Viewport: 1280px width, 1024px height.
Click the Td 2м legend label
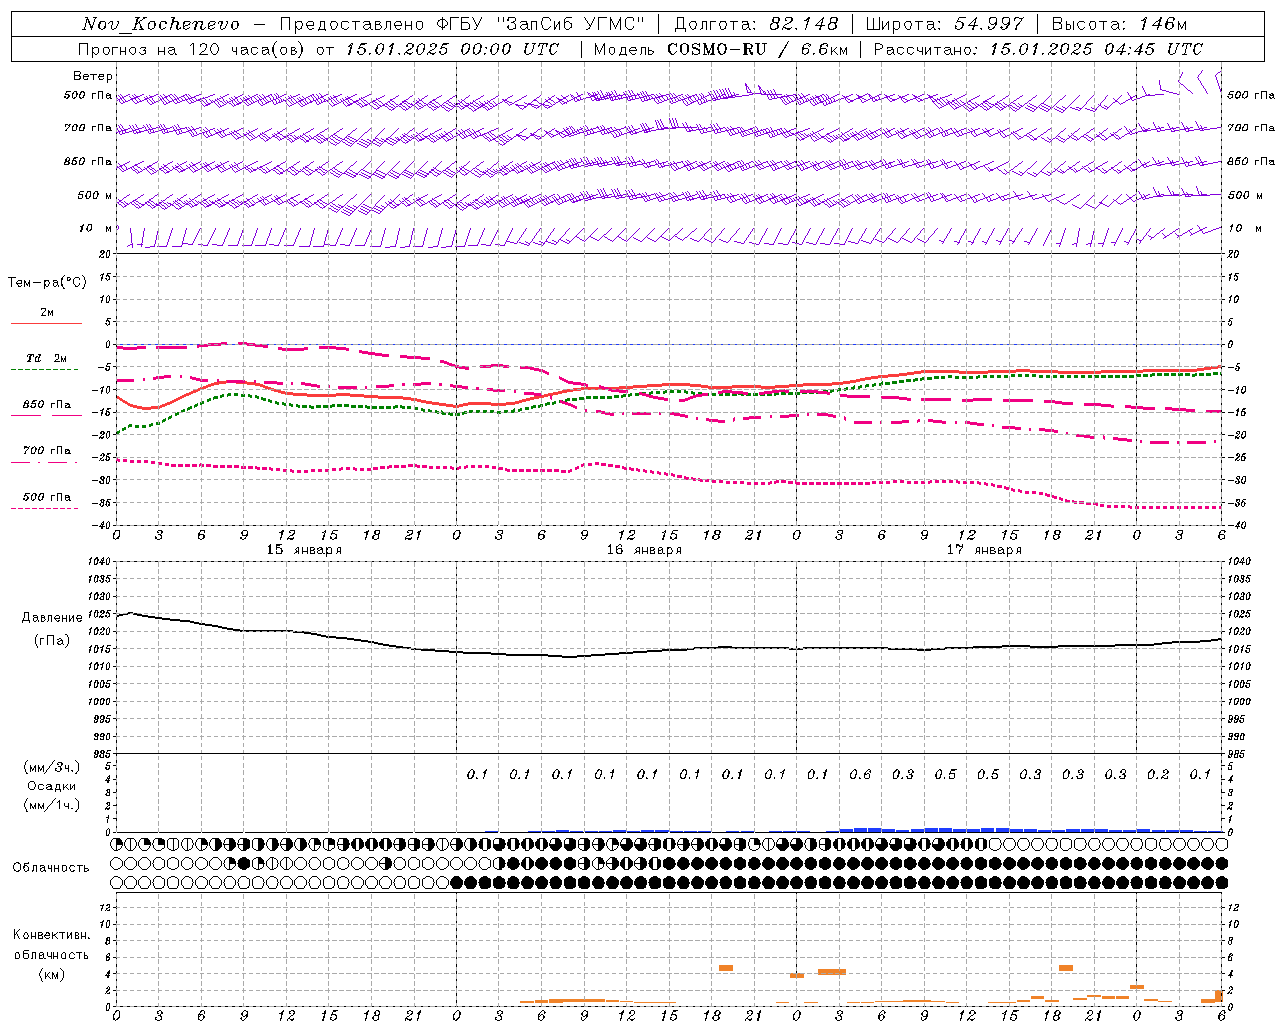pyautogui.click(x=47, y=358)
